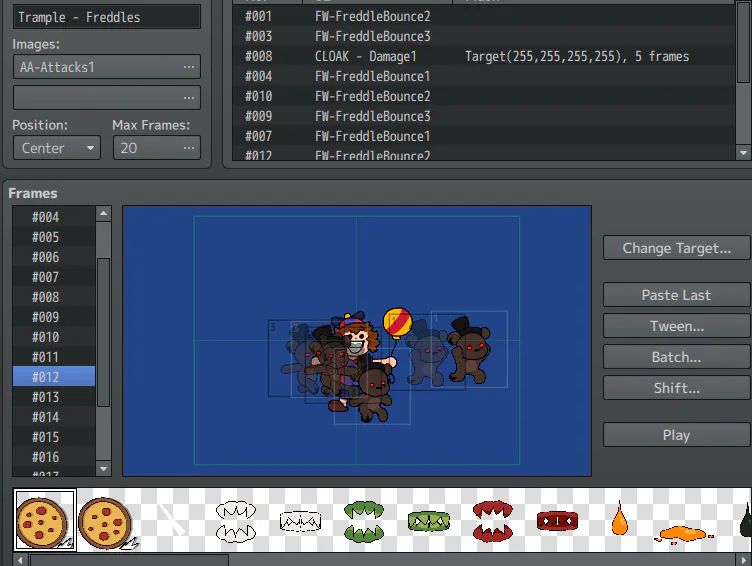Click the Frames list scrollbar thumb
Viewport: 752px width, 566px height.
click(104, 332)
